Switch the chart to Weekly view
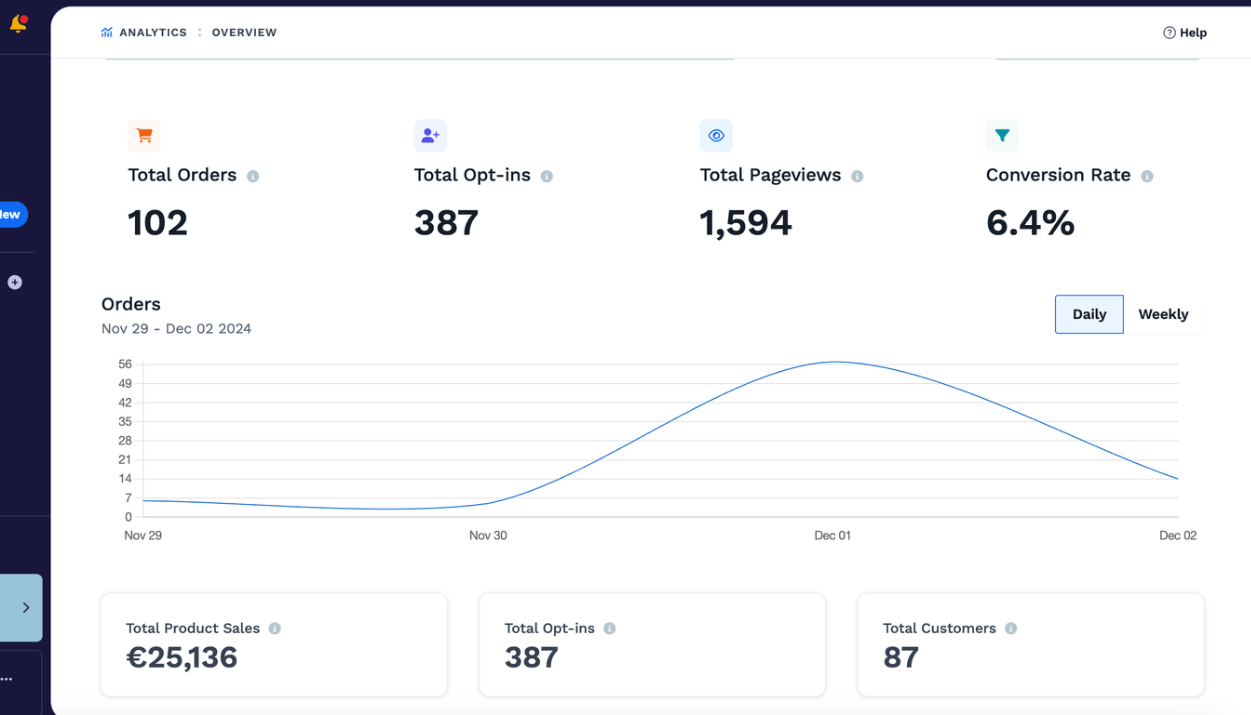 pos(1163,314)
